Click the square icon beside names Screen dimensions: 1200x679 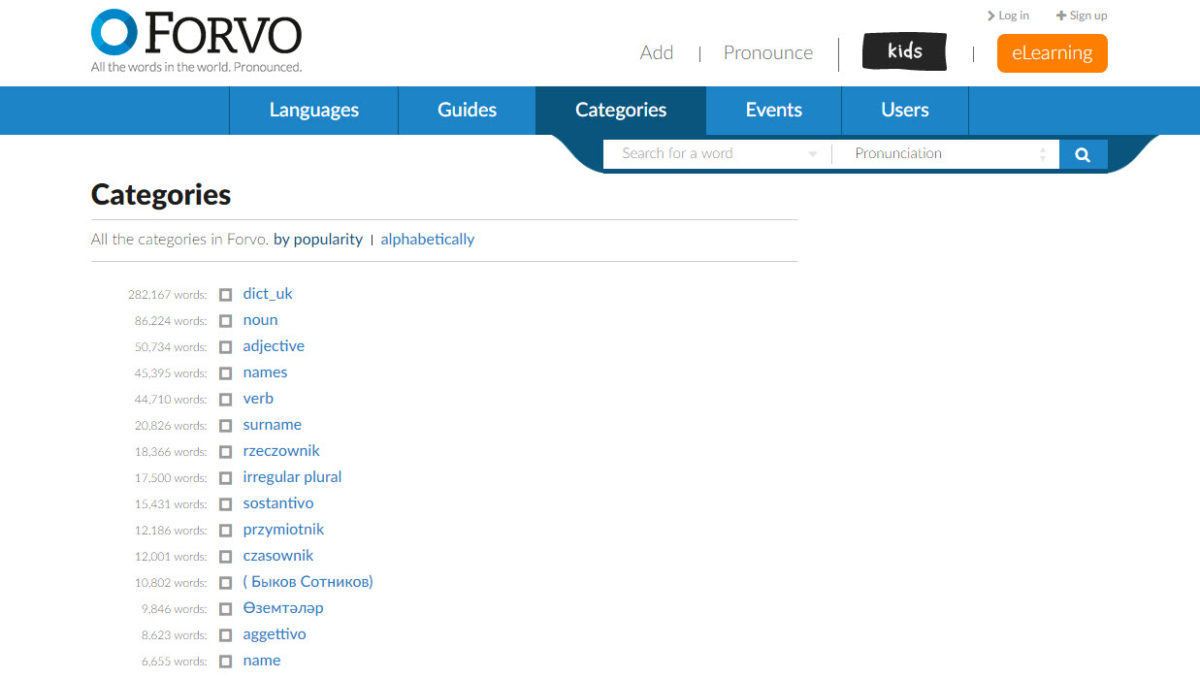coord(225,373)
